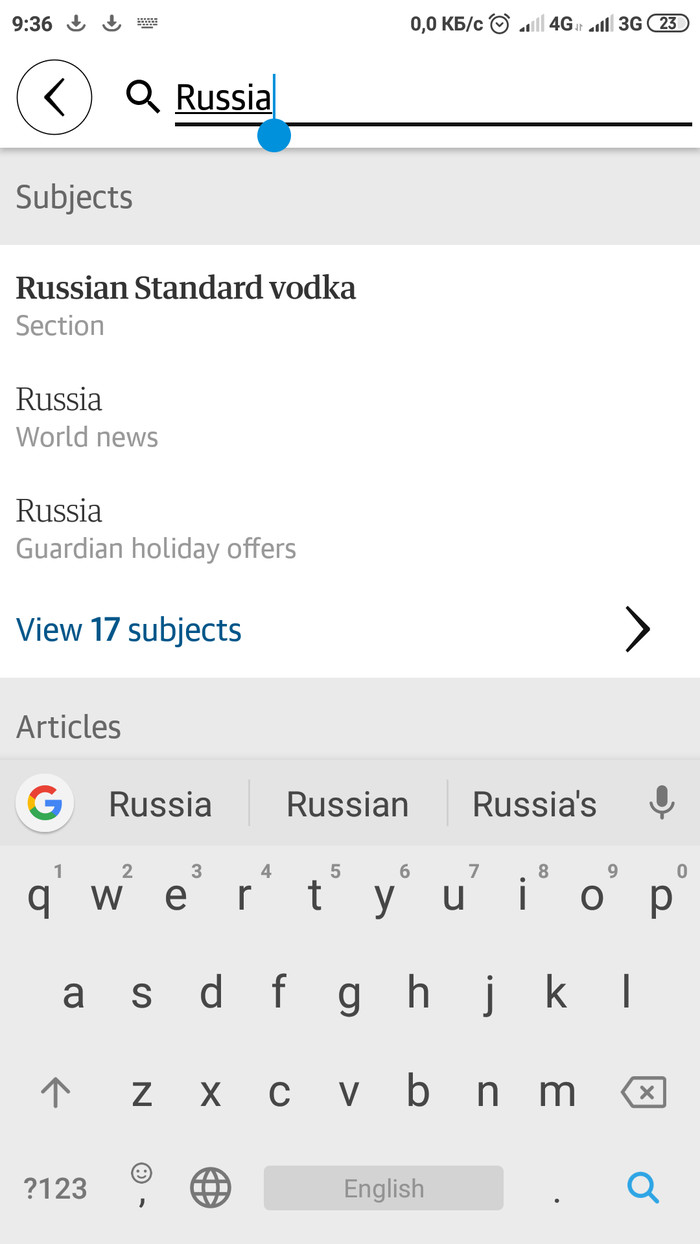Open Russian Standard vodka section
Screen dimensions: 700x1244
pos(186,304)
